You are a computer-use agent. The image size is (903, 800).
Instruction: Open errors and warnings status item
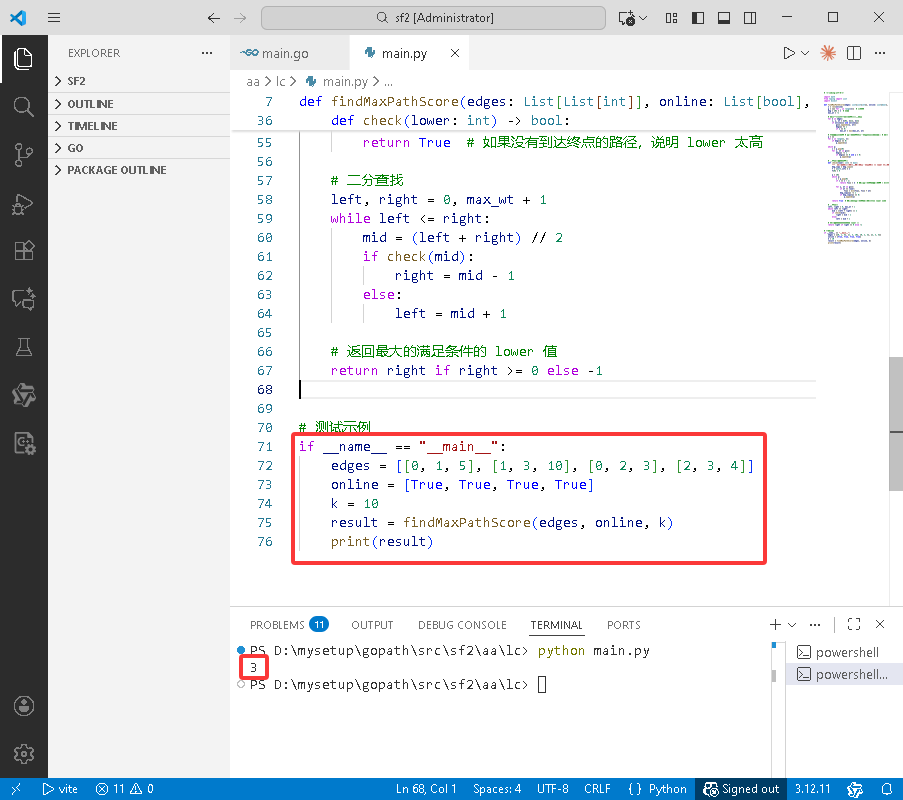pyautogui.click(x=124, y=788)
